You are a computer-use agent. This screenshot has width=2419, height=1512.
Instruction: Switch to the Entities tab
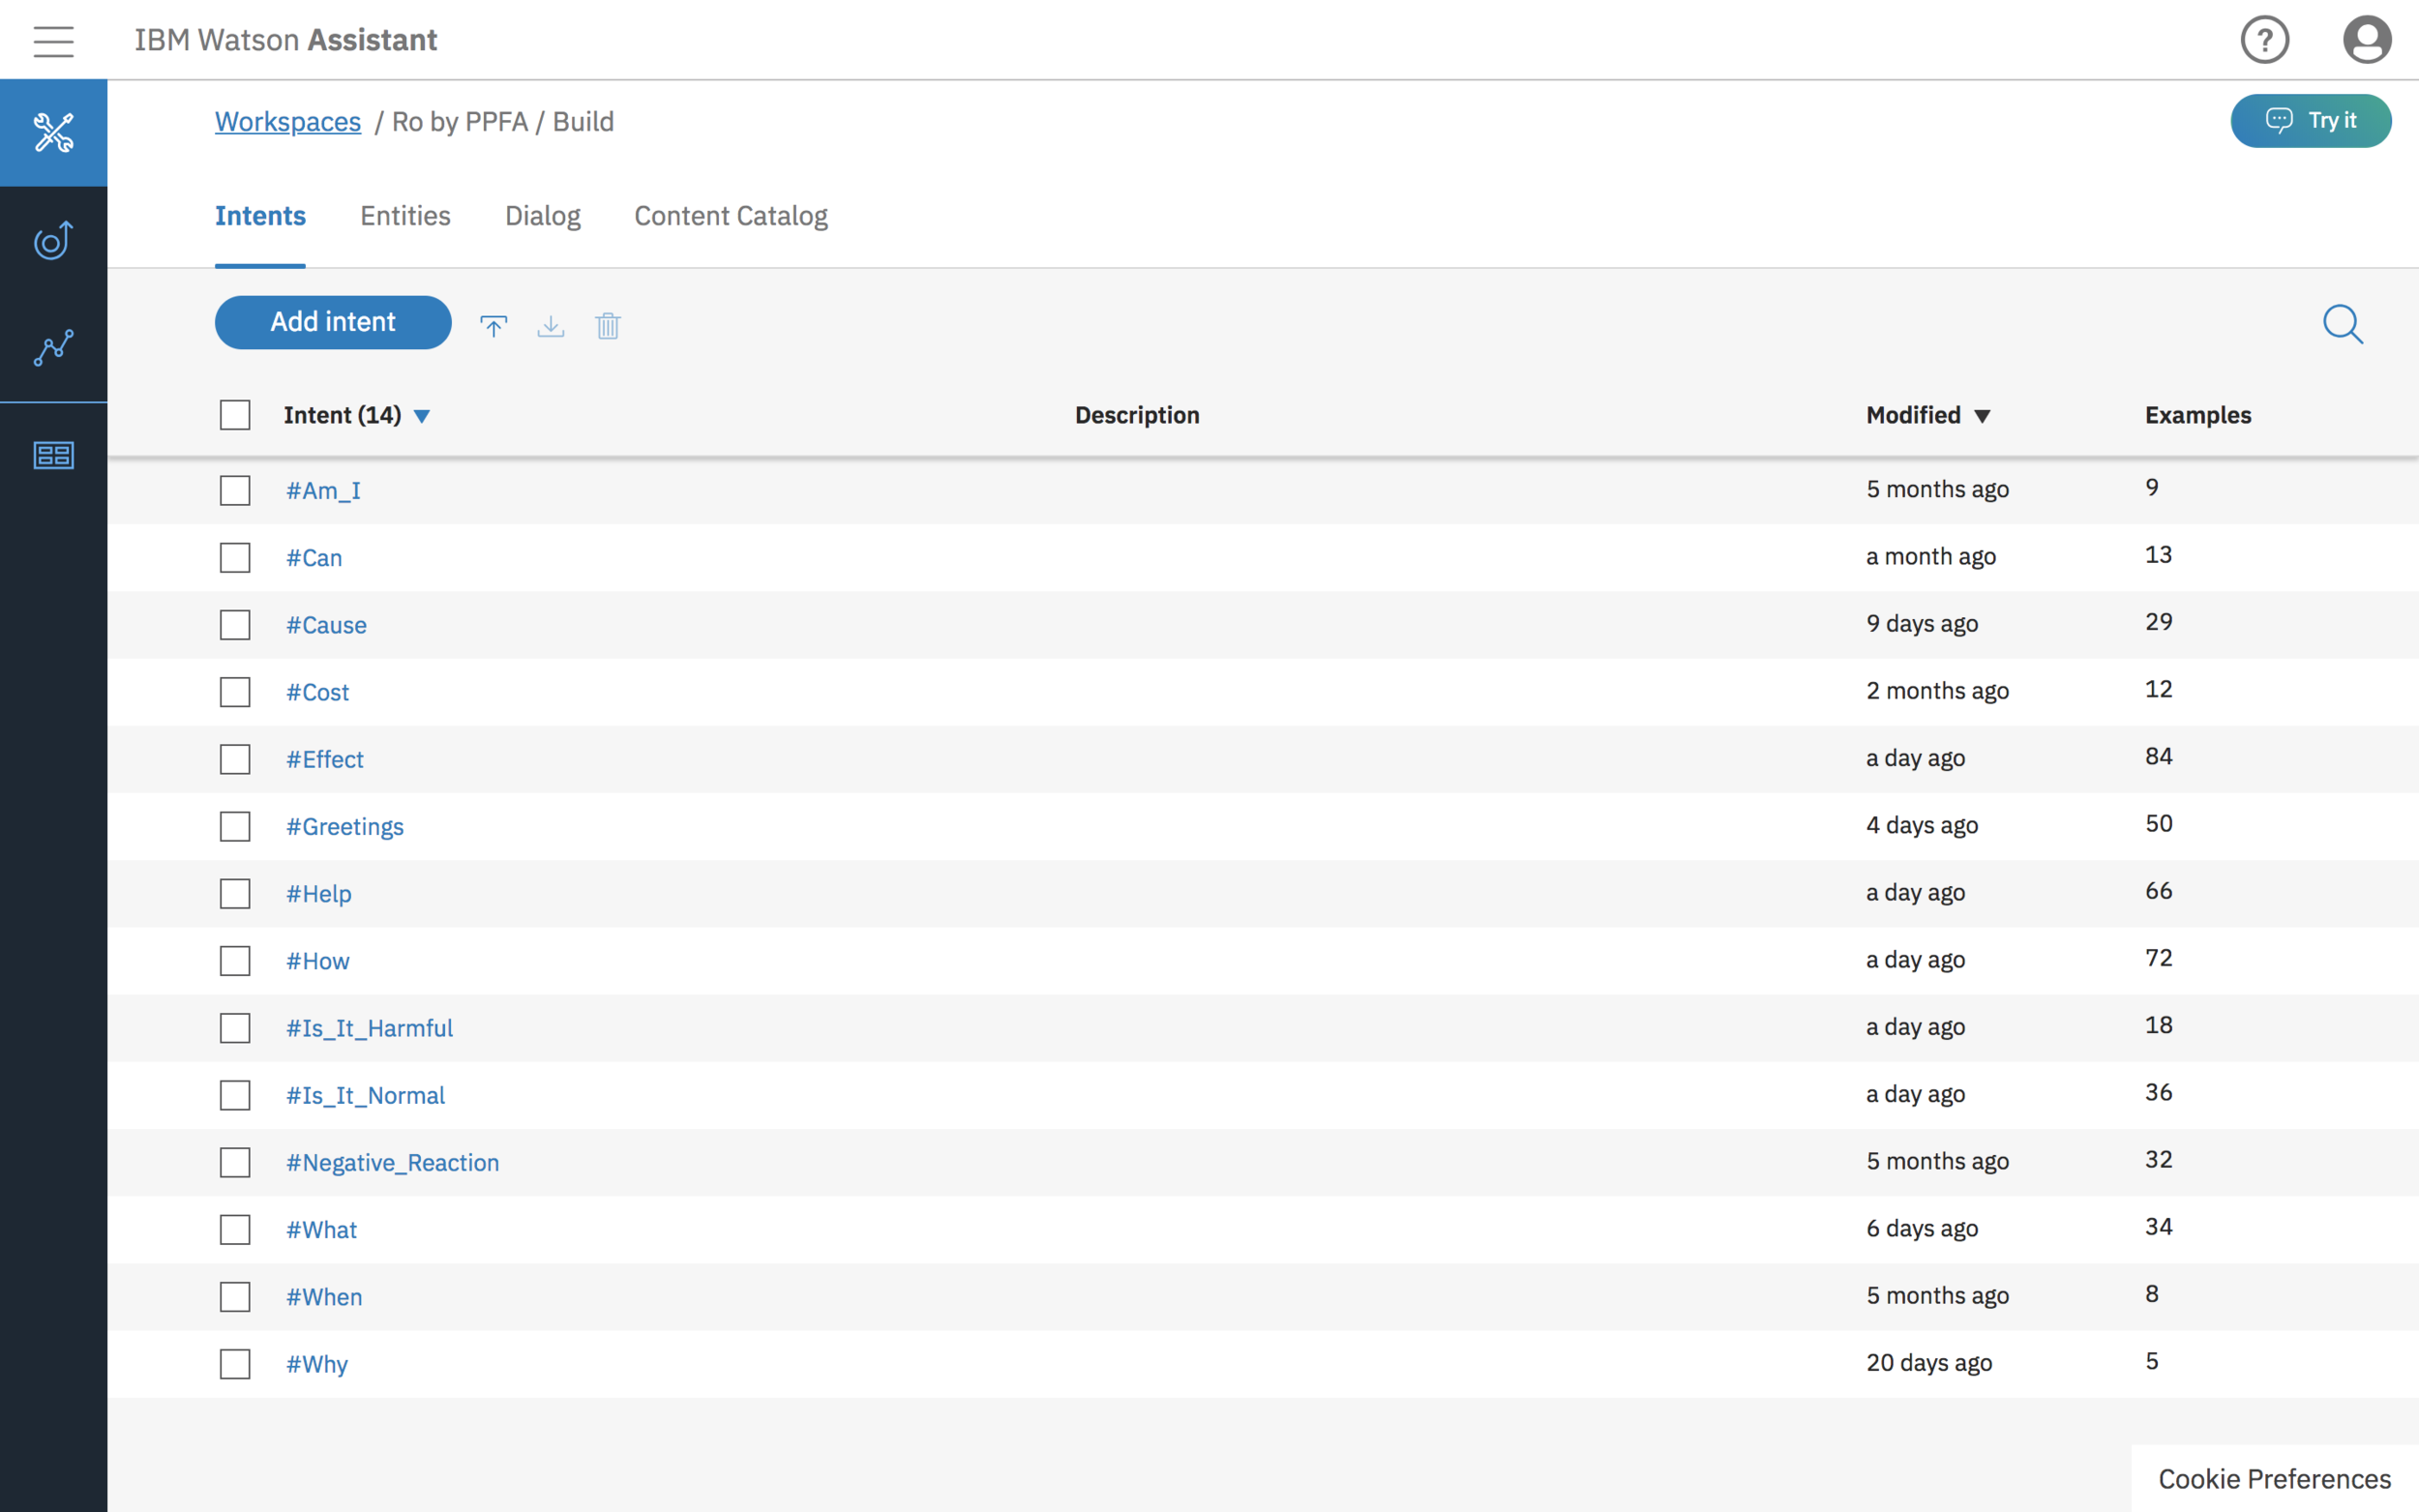click(x=405, y=216)
